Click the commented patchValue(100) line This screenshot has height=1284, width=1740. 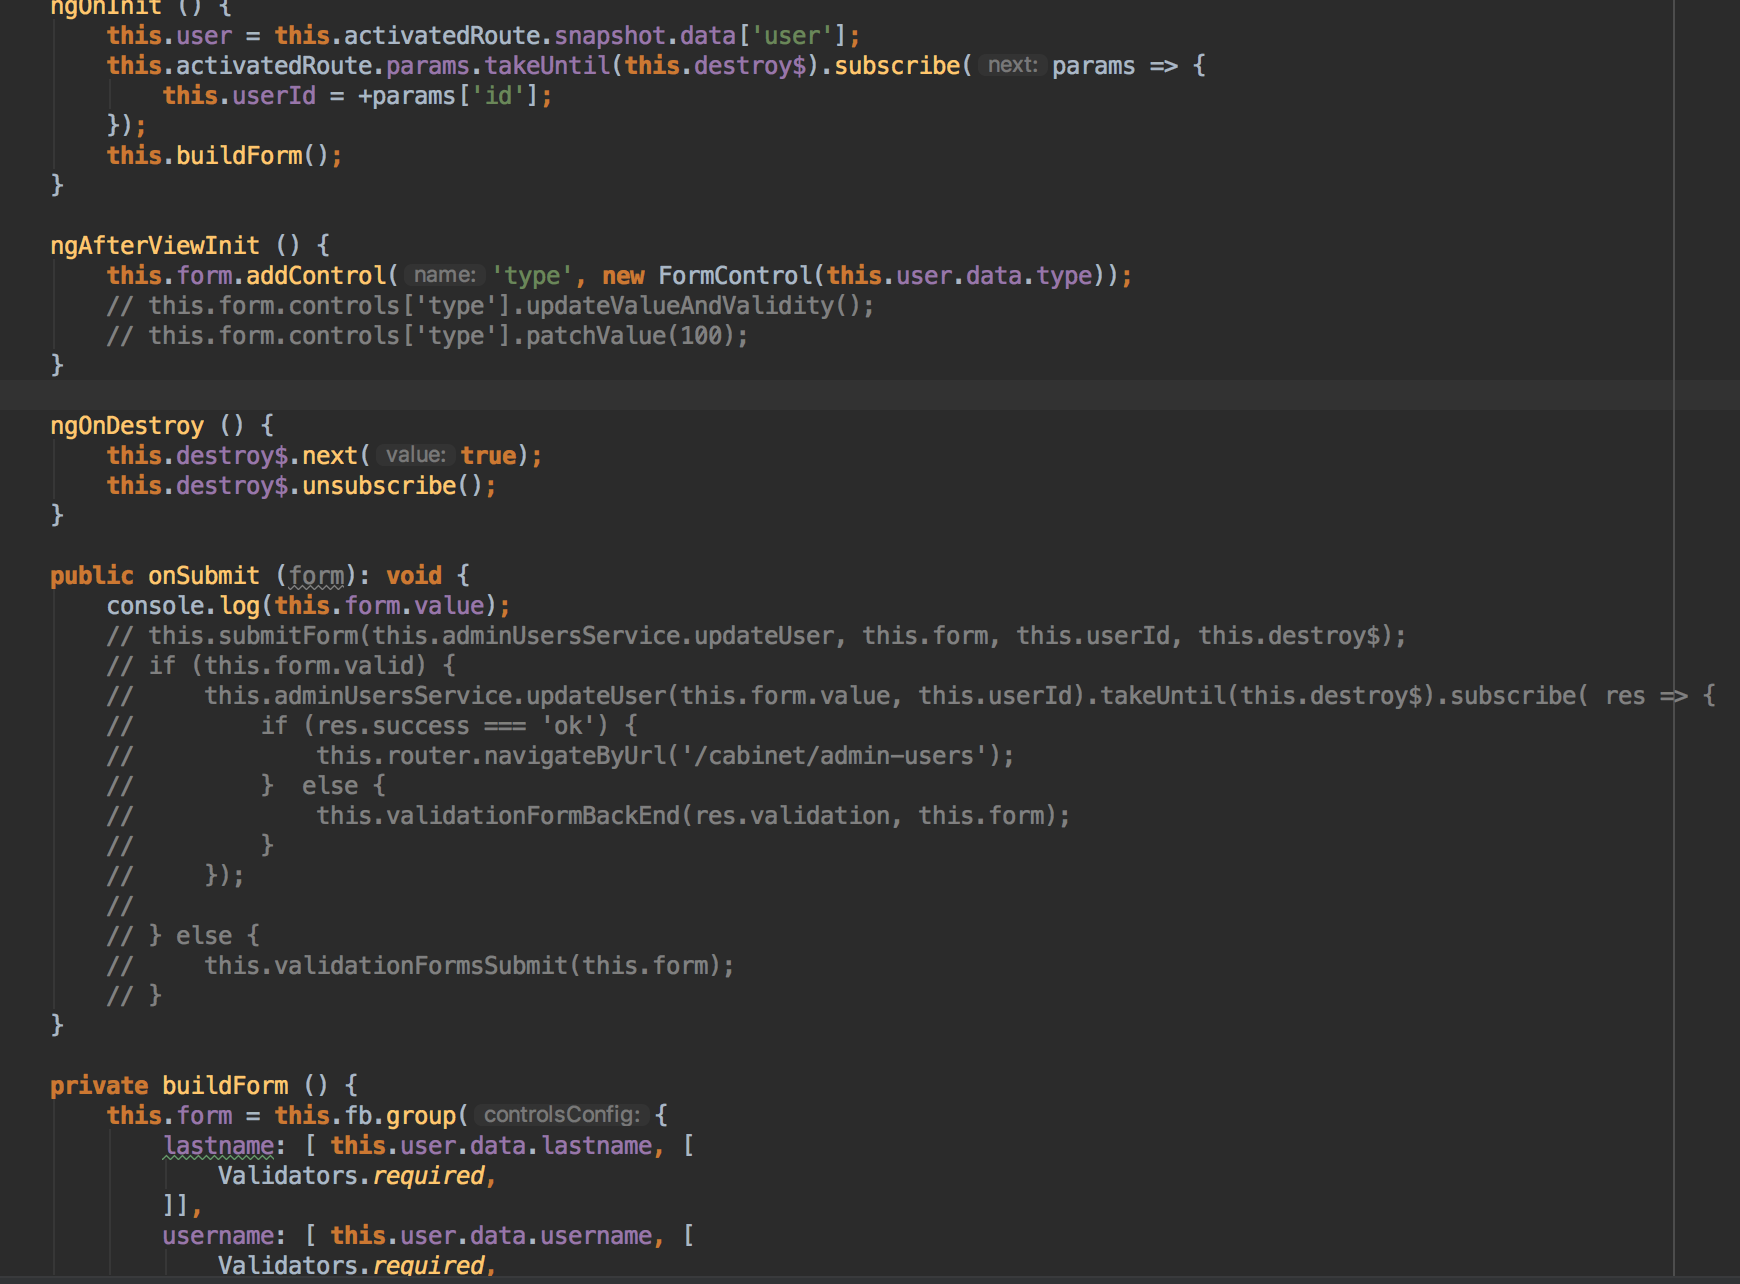click(x=427, y=336)
